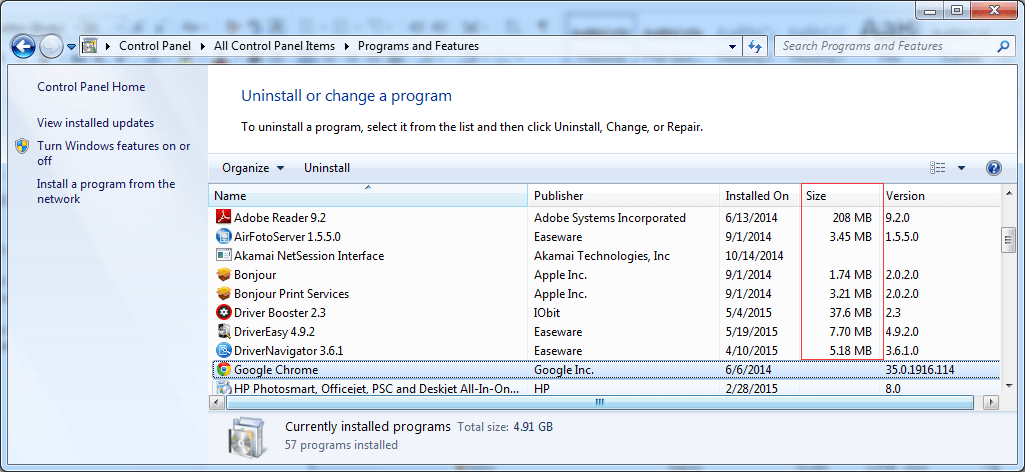Viewport: 1025px width, 472px height.
Task: Open the Organize dropdown menu
Action: pyautogui.click(x=253, y=168)
